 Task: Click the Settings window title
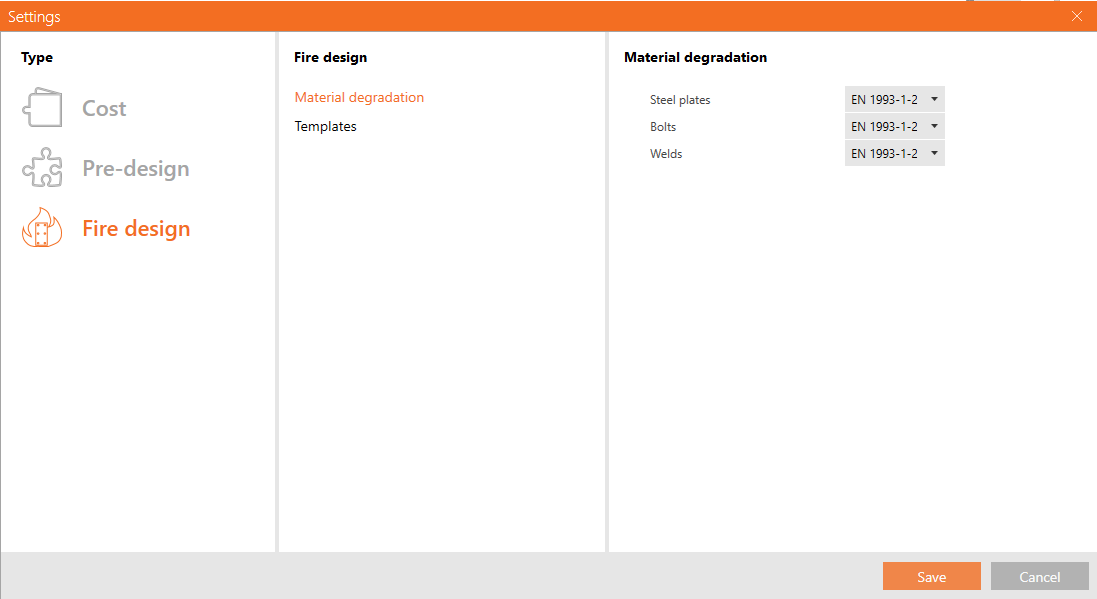pyautogui.click(x=34, y=17)
